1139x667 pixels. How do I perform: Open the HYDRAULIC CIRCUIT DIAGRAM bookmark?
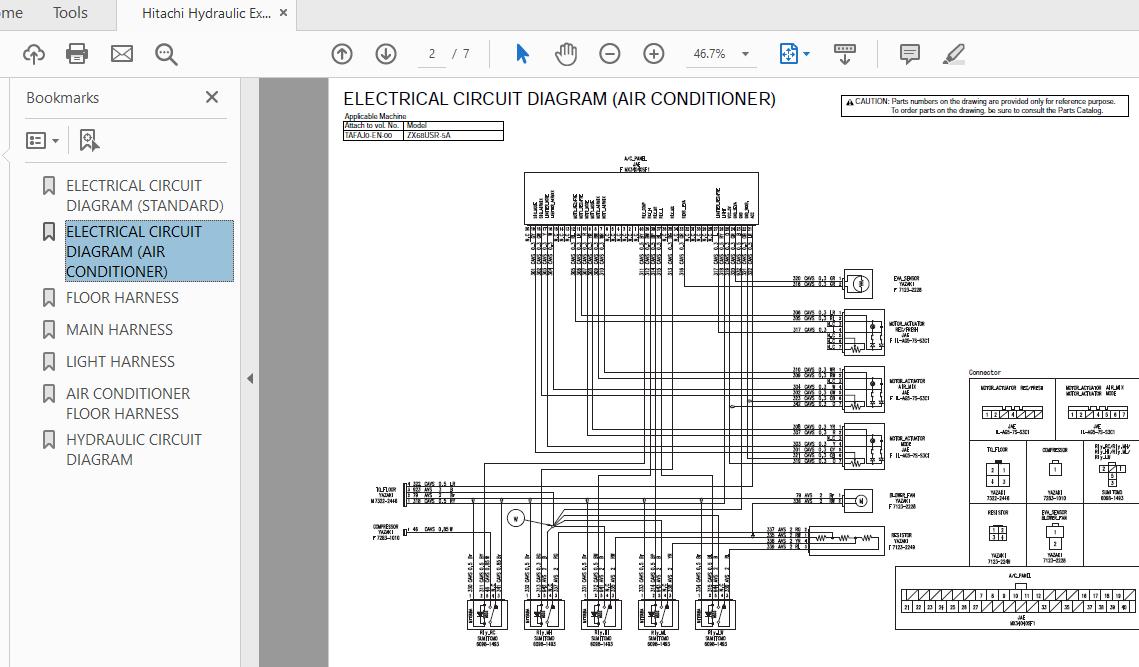pyautogui.click(x=133, y=449)
